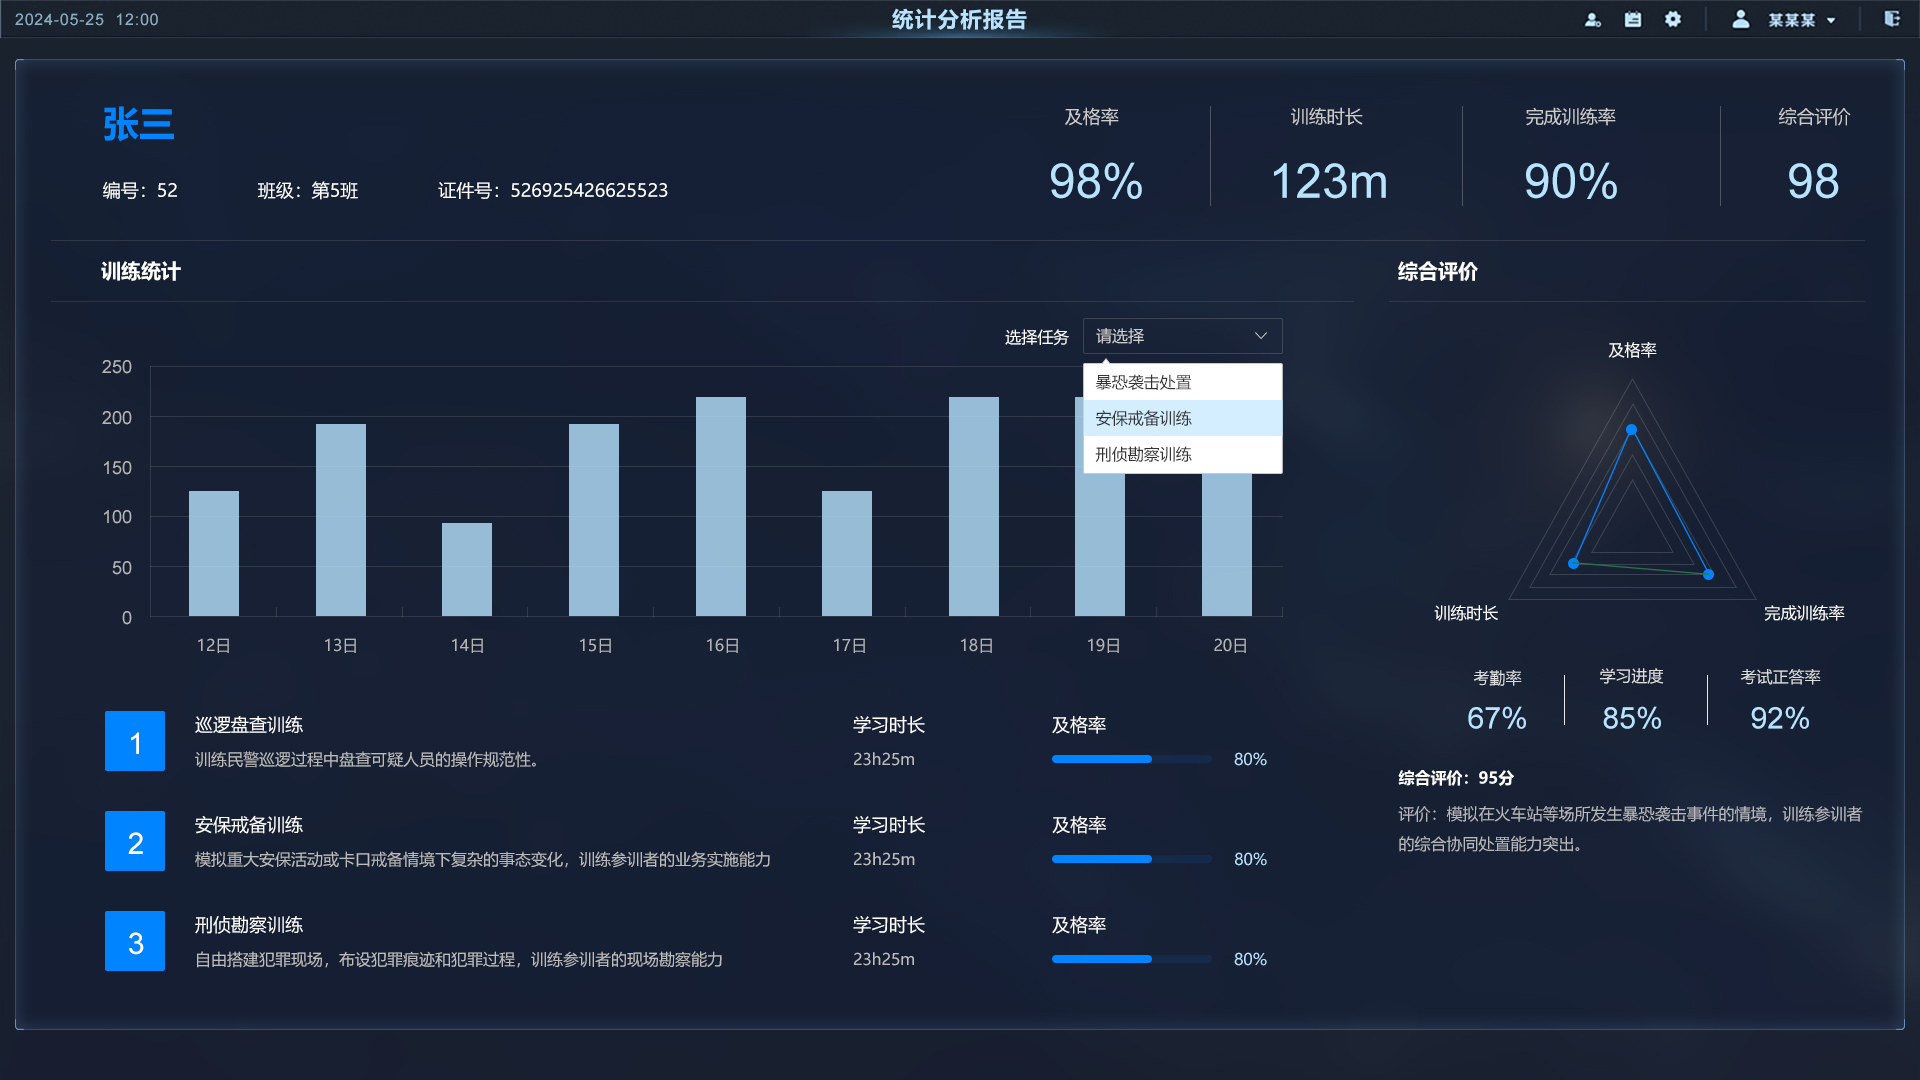Click the 2024-05-25 timestamp at top left
1920x1080 pixels.
pyautogui.click(x=88, y=19)
